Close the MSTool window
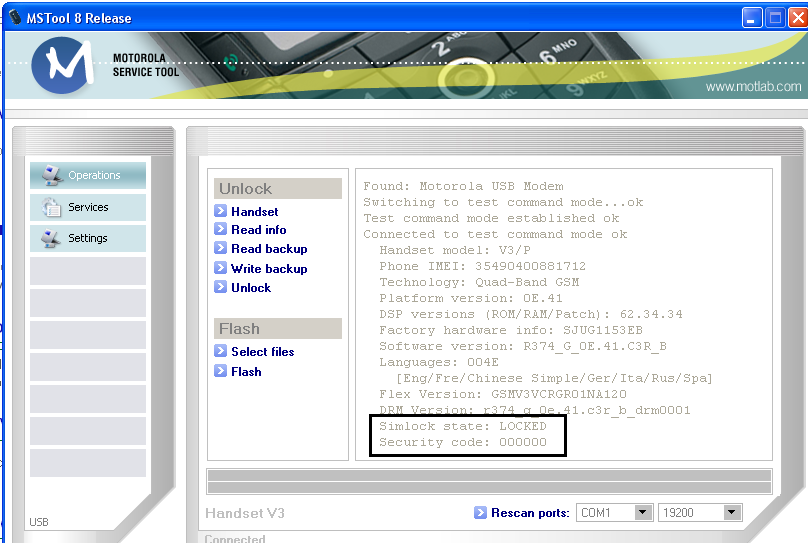 [798, 18]
